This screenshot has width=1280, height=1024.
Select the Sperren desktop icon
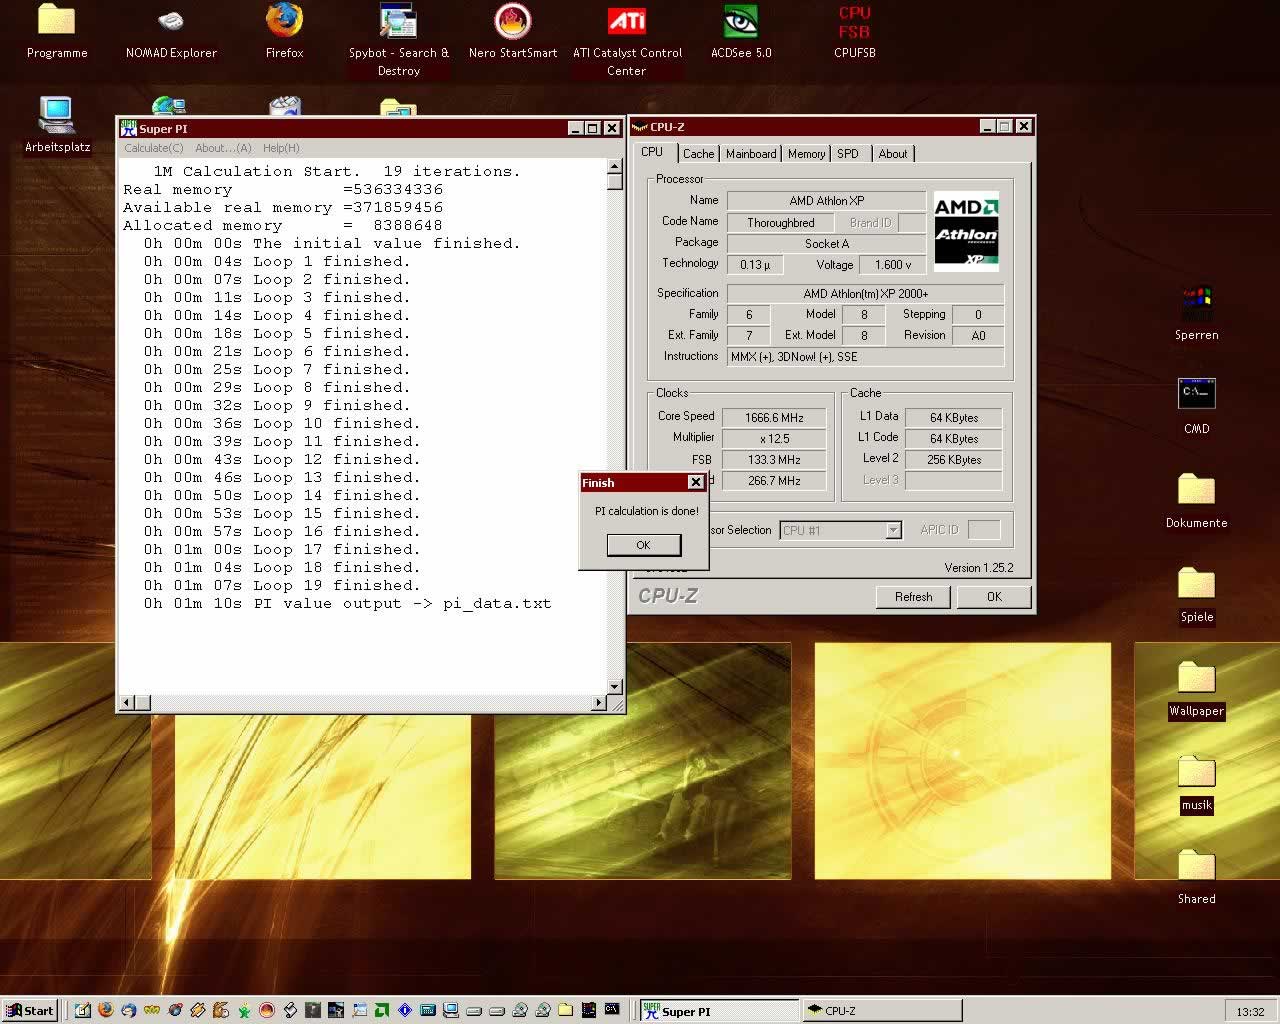pyautogui.click(x=1196, y=313)
